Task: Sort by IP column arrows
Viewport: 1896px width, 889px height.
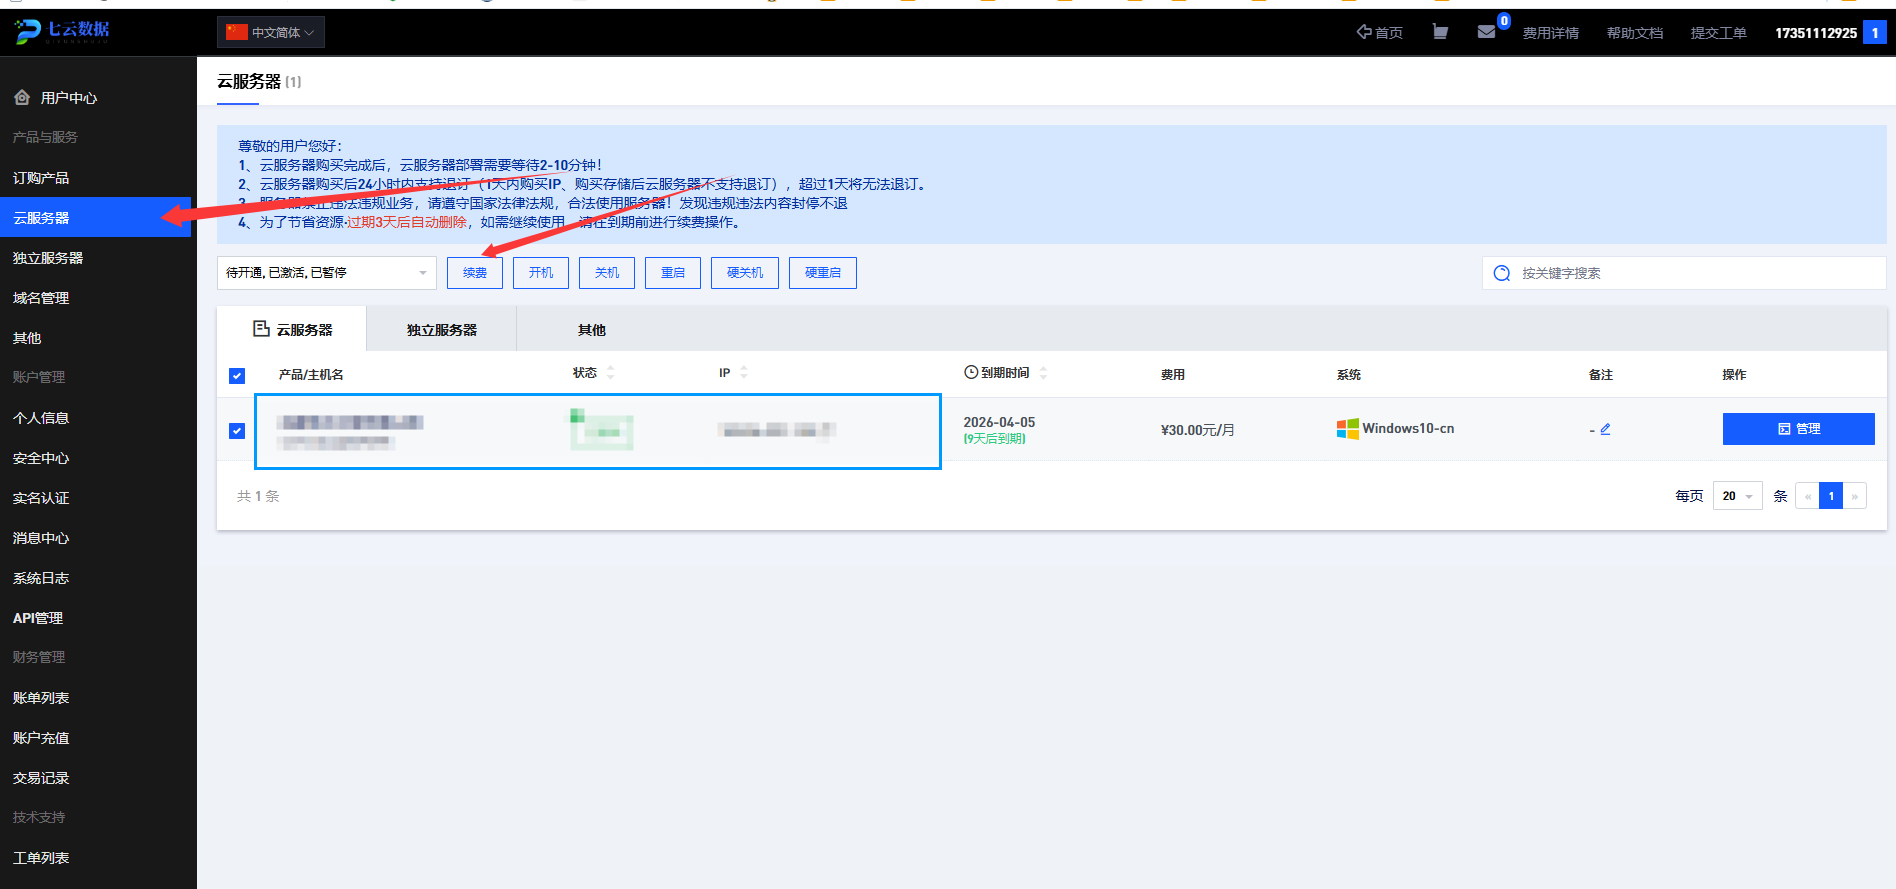Action: click(744, 373)
